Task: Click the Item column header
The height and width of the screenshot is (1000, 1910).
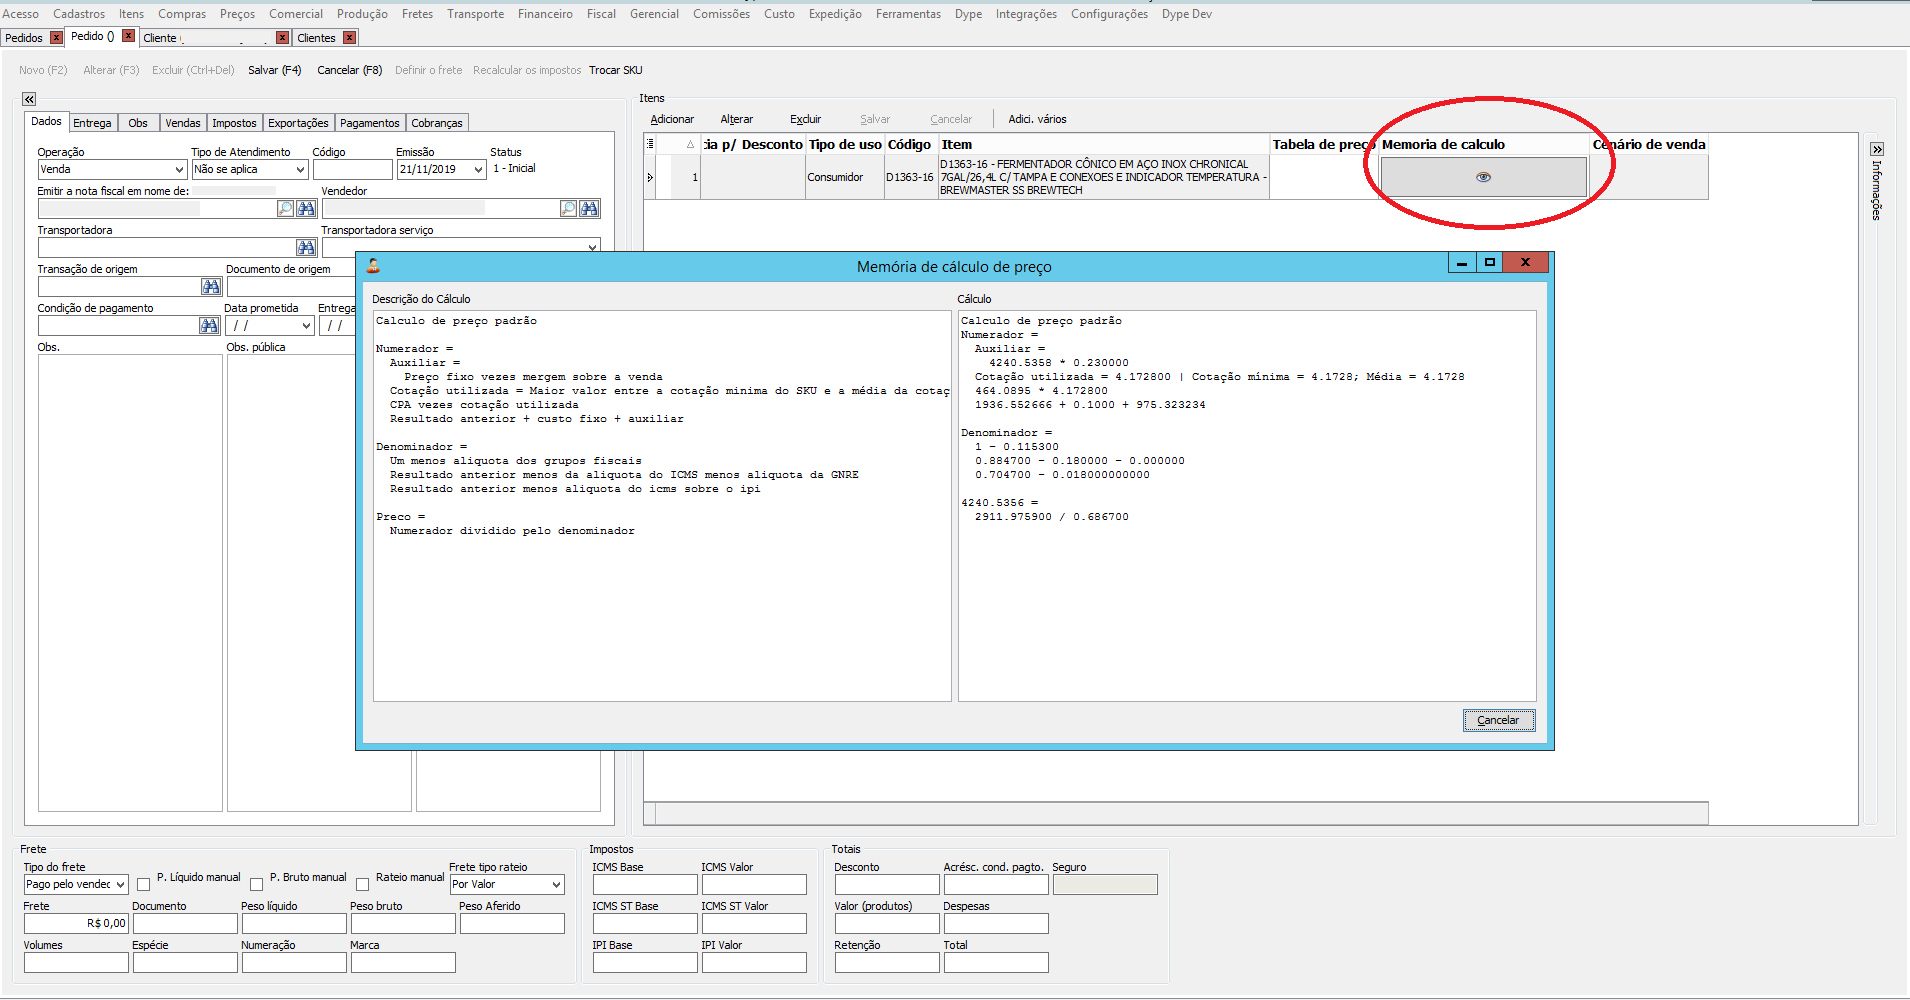Action: (x=1104, y=144)
